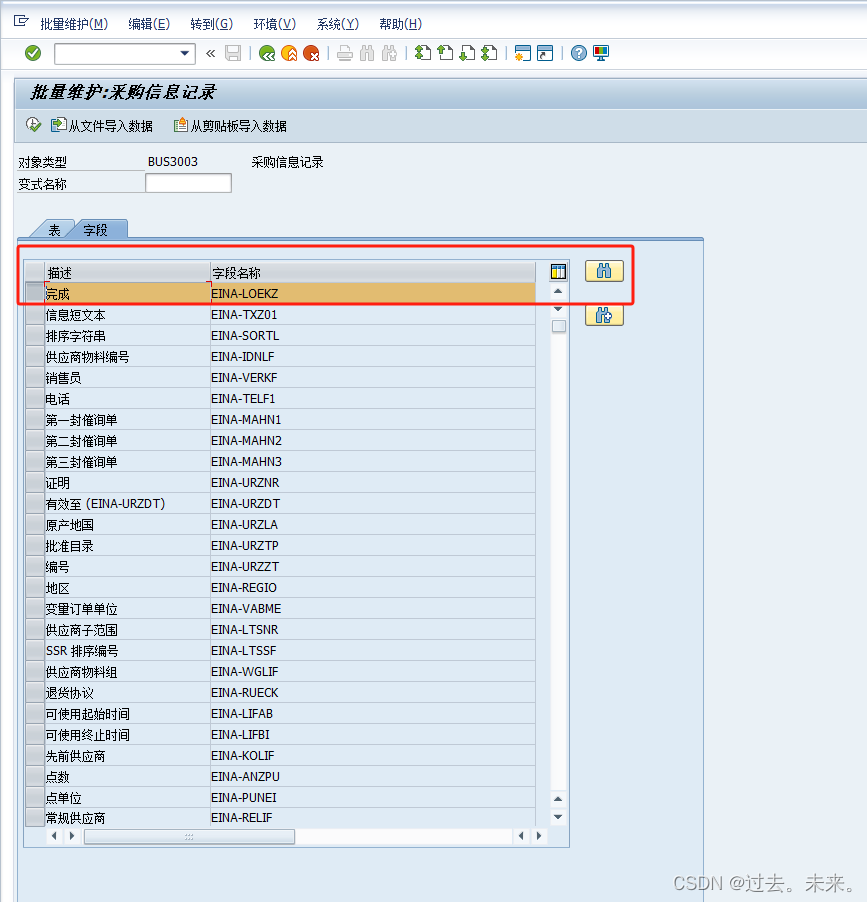The width and height of the screenshot is (867, 902).
Task: Execute the mass maintenance run
Action: 33,124
